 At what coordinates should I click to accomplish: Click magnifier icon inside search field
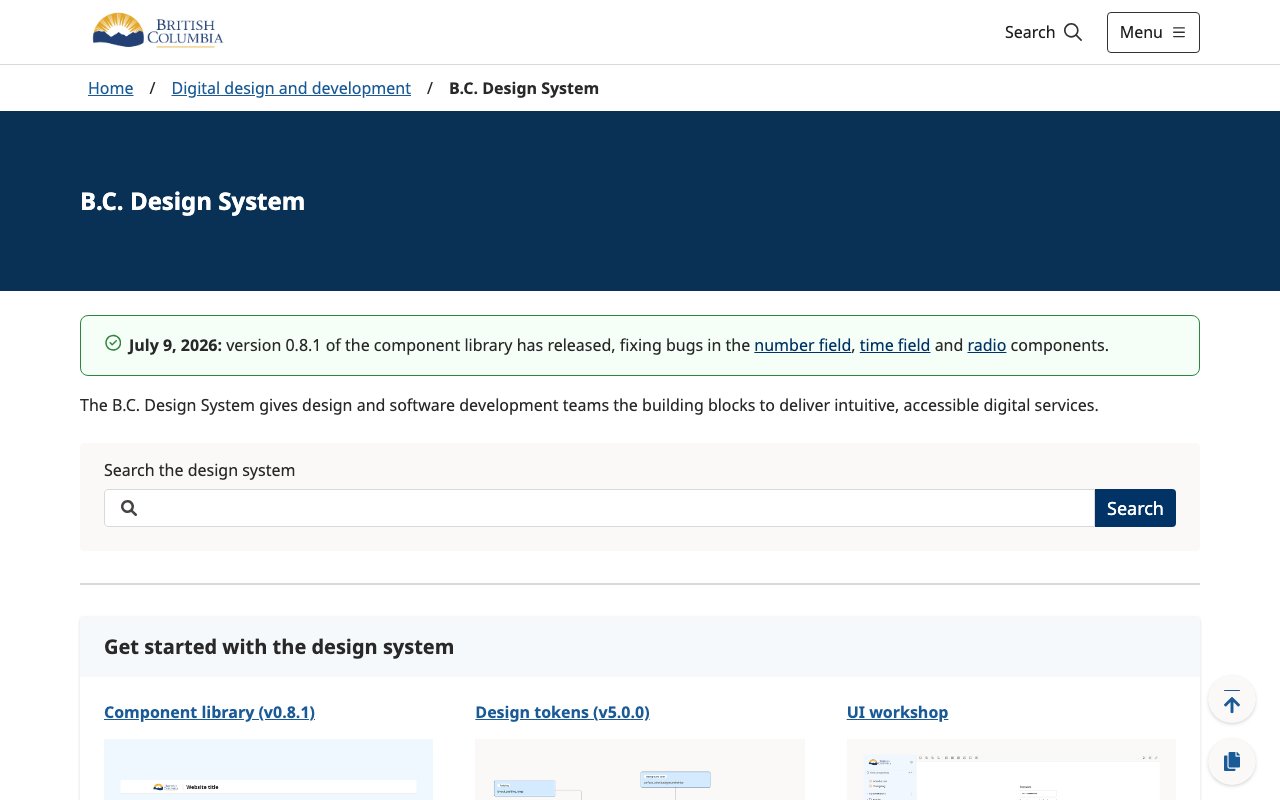[129, 508]
